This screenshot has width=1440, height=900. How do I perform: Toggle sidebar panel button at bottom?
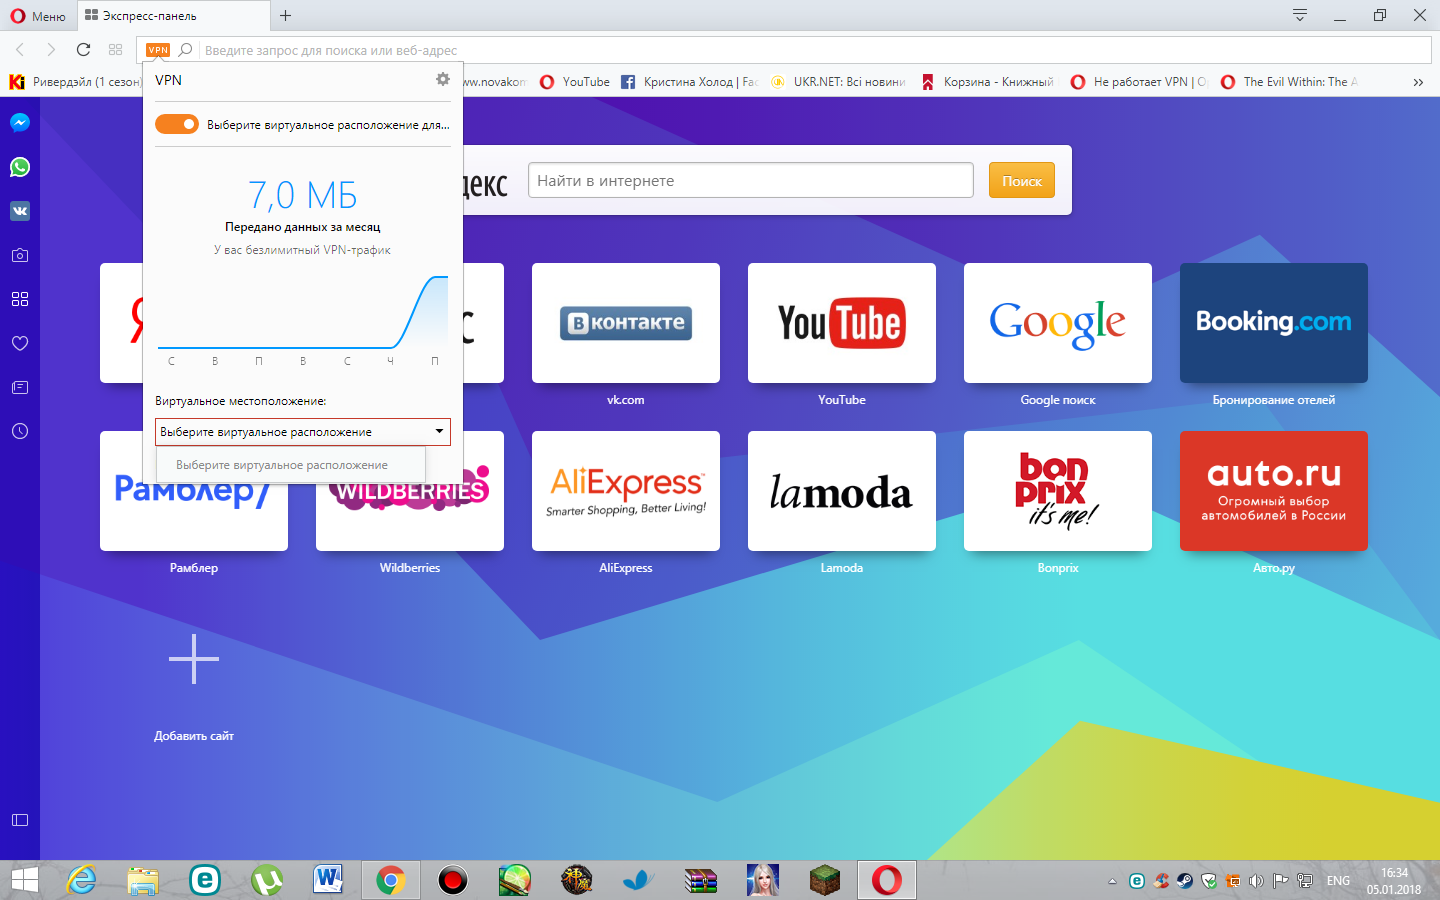(x=20, y=820)
